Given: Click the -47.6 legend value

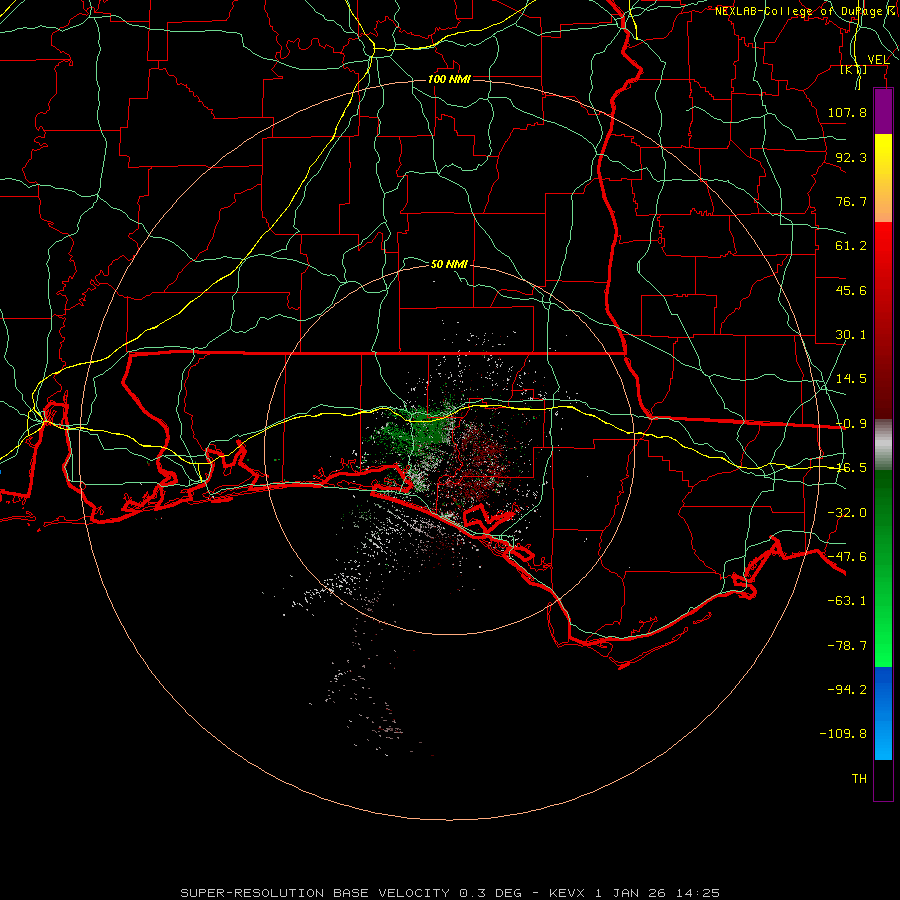Looking at the screenshot, I should point(847,557).
